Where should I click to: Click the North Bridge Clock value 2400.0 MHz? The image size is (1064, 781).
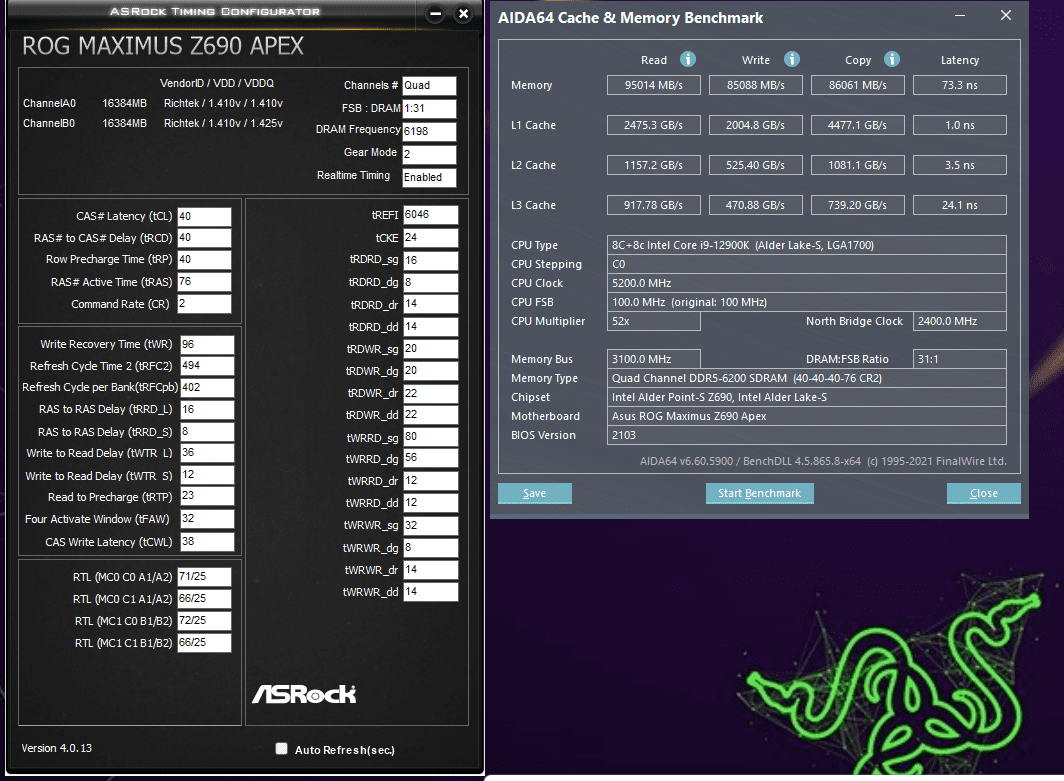[960, 321]
